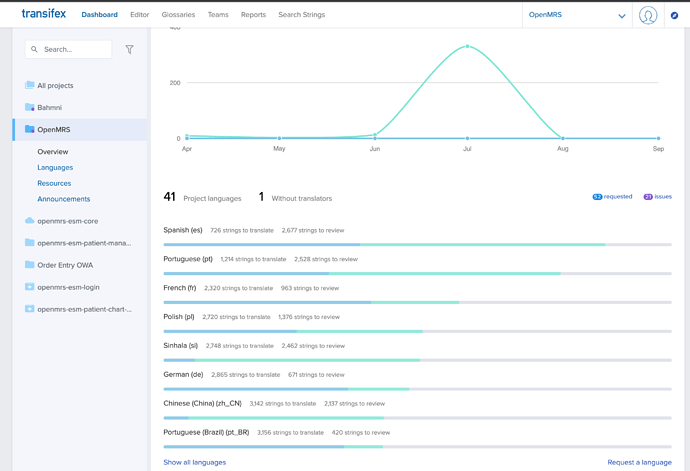
Task: Click the openmrs-esm-patient-mana folder icon
Action: [x=29, y=243]
